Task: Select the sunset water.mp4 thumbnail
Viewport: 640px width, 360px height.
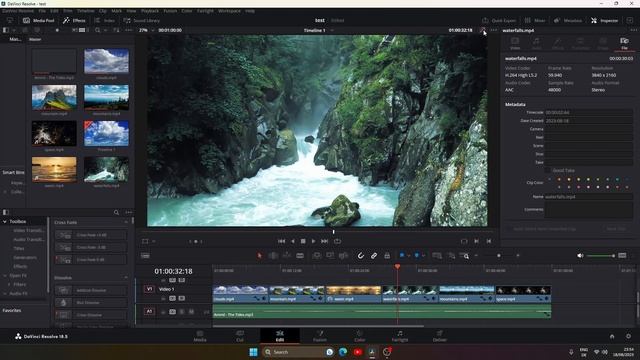Action: [54, 169]
